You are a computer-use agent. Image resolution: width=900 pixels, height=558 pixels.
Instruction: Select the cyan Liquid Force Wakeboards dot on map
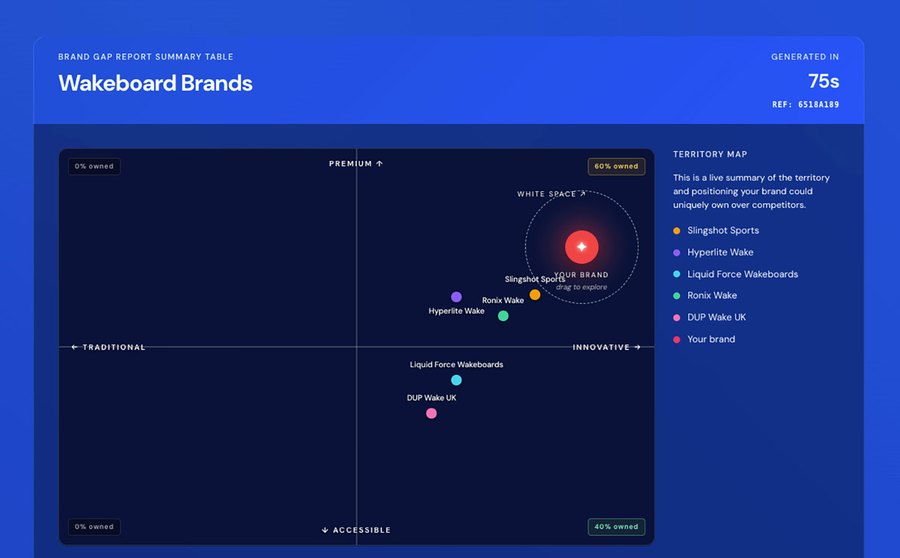(456, 380)
